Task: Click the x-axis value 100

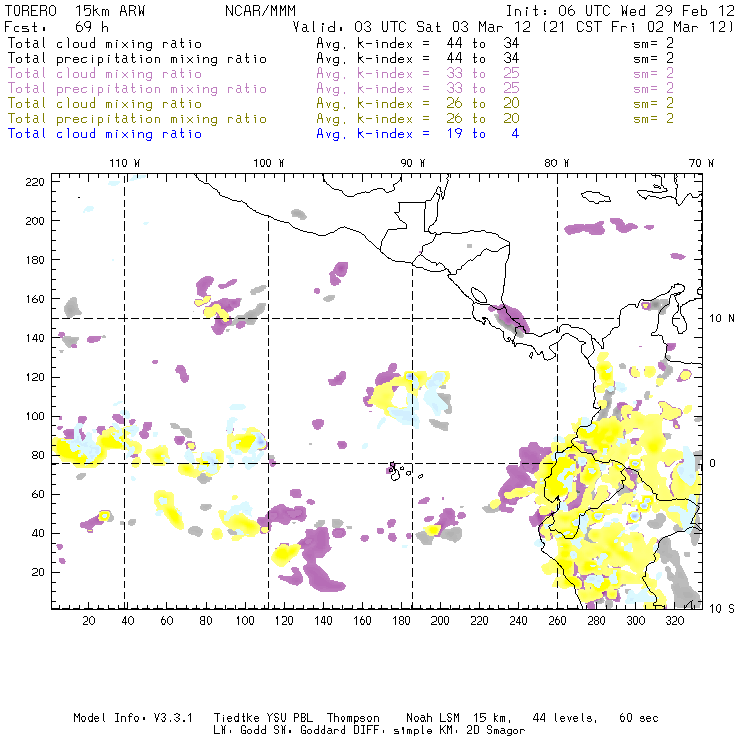Action: [x=245, y=621]
